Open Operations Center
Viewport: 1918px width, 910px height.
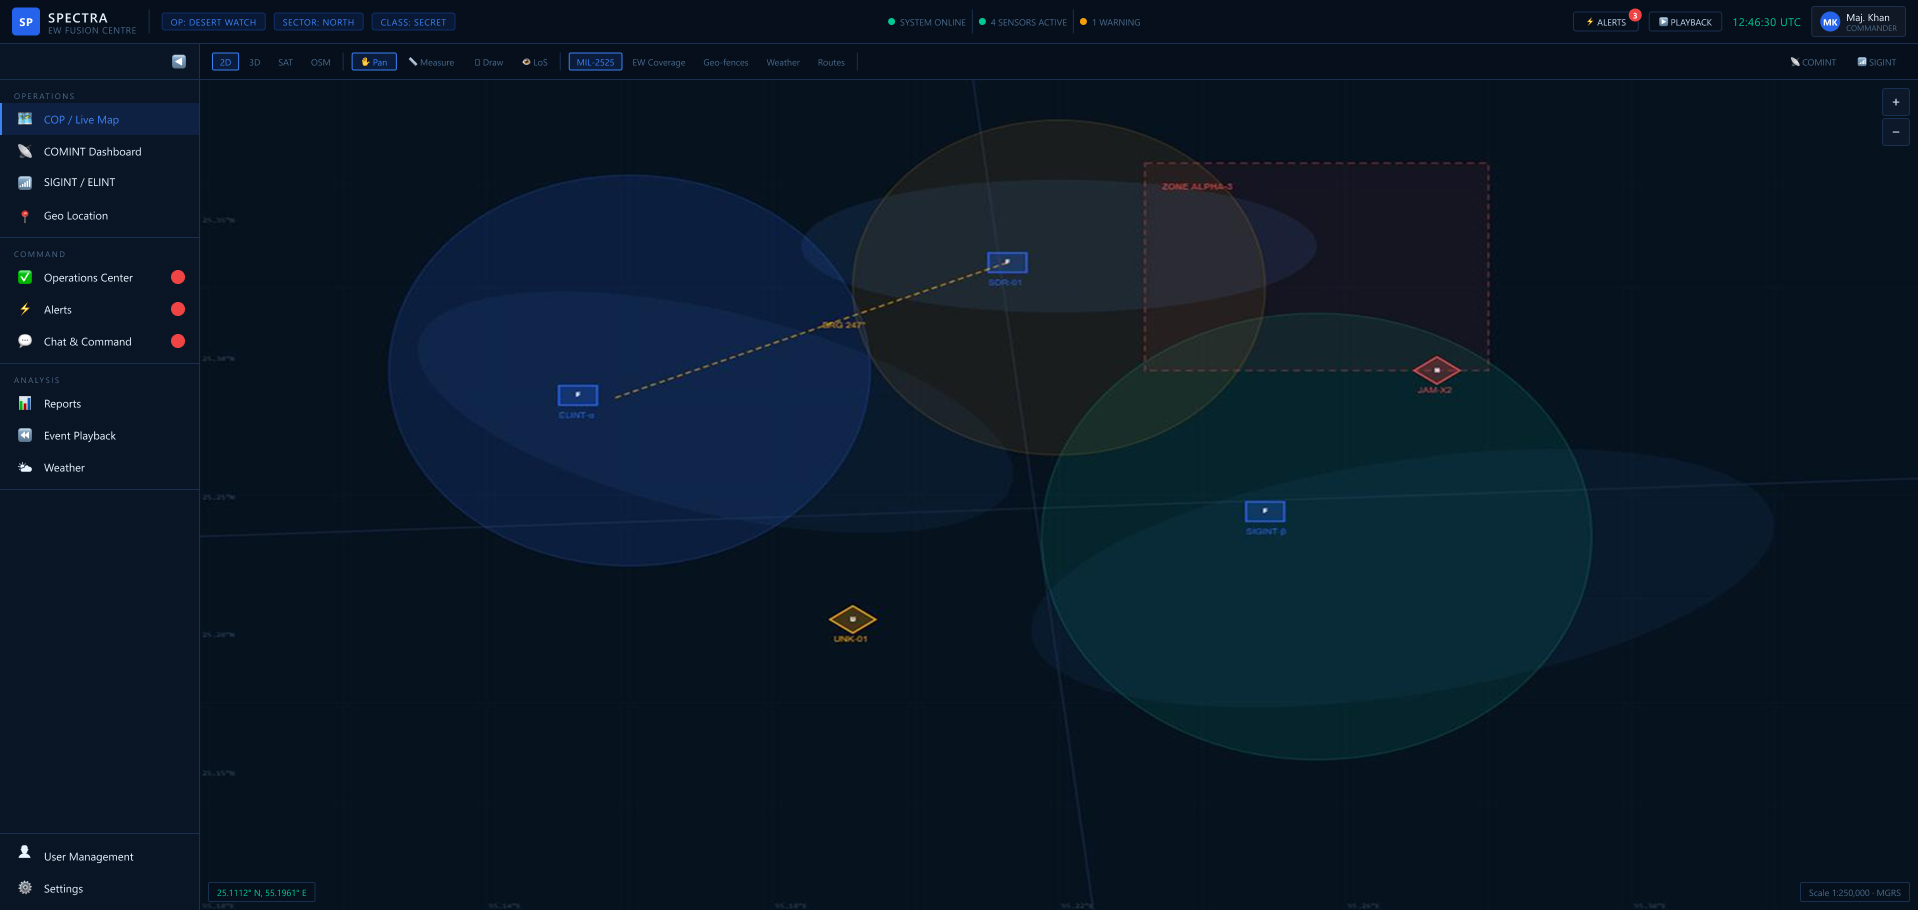(x=100, y=277)
